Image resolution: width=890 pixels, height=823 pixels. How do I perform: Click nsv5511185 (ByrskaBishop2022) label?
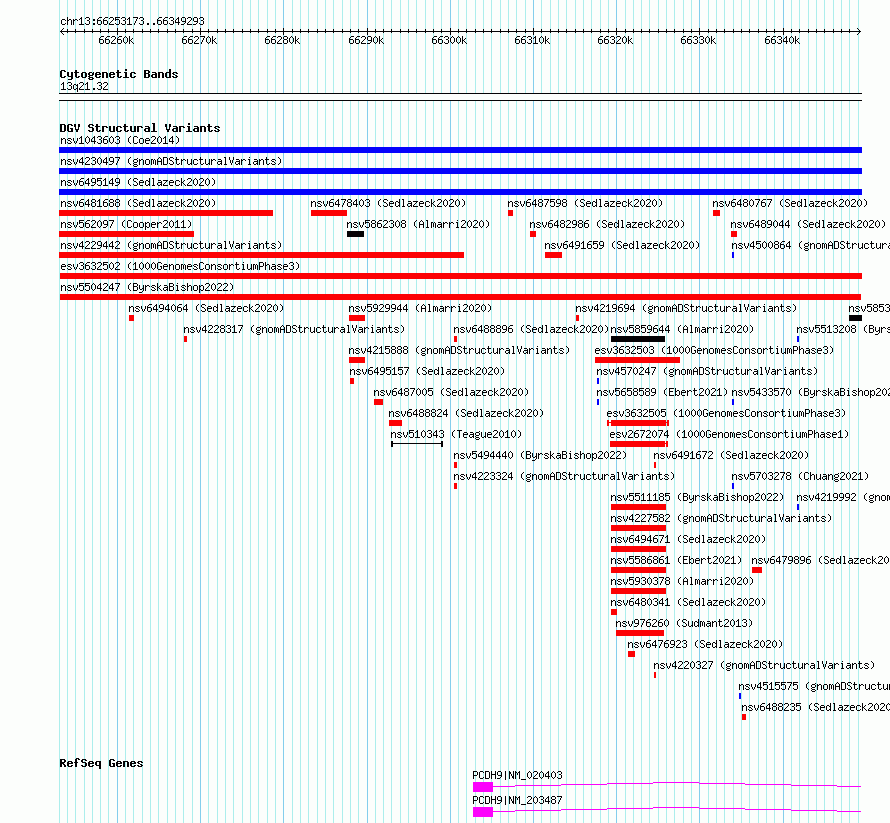(x=697, y=497)
